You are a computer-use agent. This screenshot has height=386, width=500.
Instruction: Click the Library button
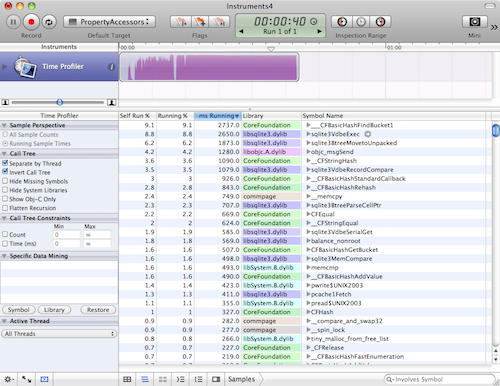54,310
